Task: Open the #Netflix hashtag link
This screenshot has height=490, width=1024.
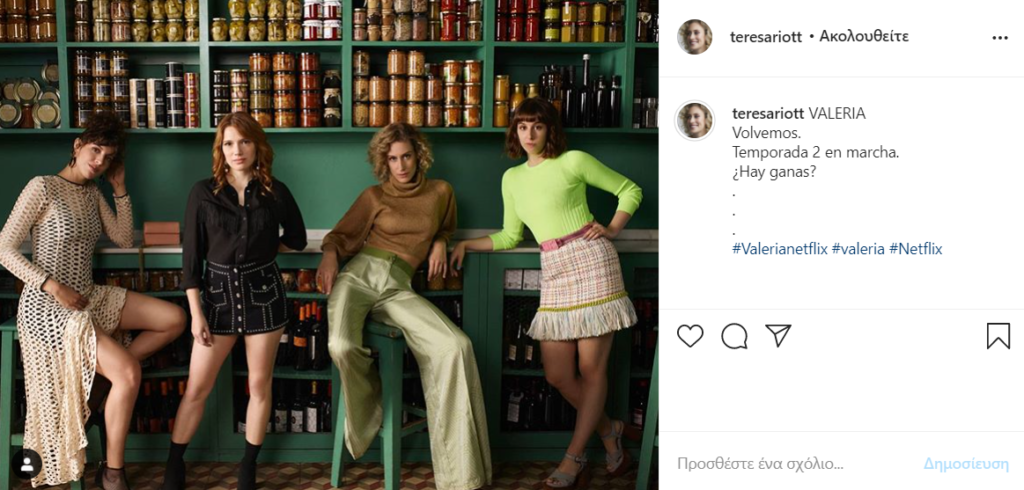Action: point(916,249)
